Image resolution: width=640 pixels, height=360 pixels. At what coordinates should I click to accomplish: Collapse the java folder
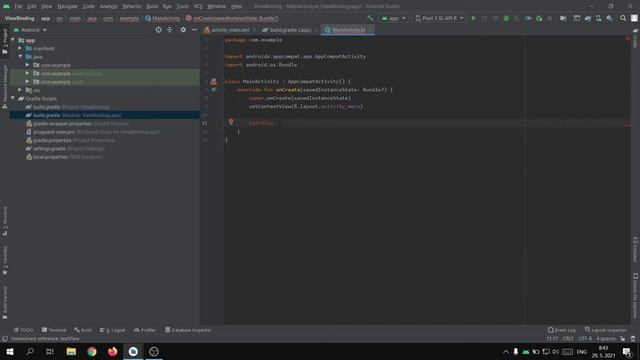point(20,57)
